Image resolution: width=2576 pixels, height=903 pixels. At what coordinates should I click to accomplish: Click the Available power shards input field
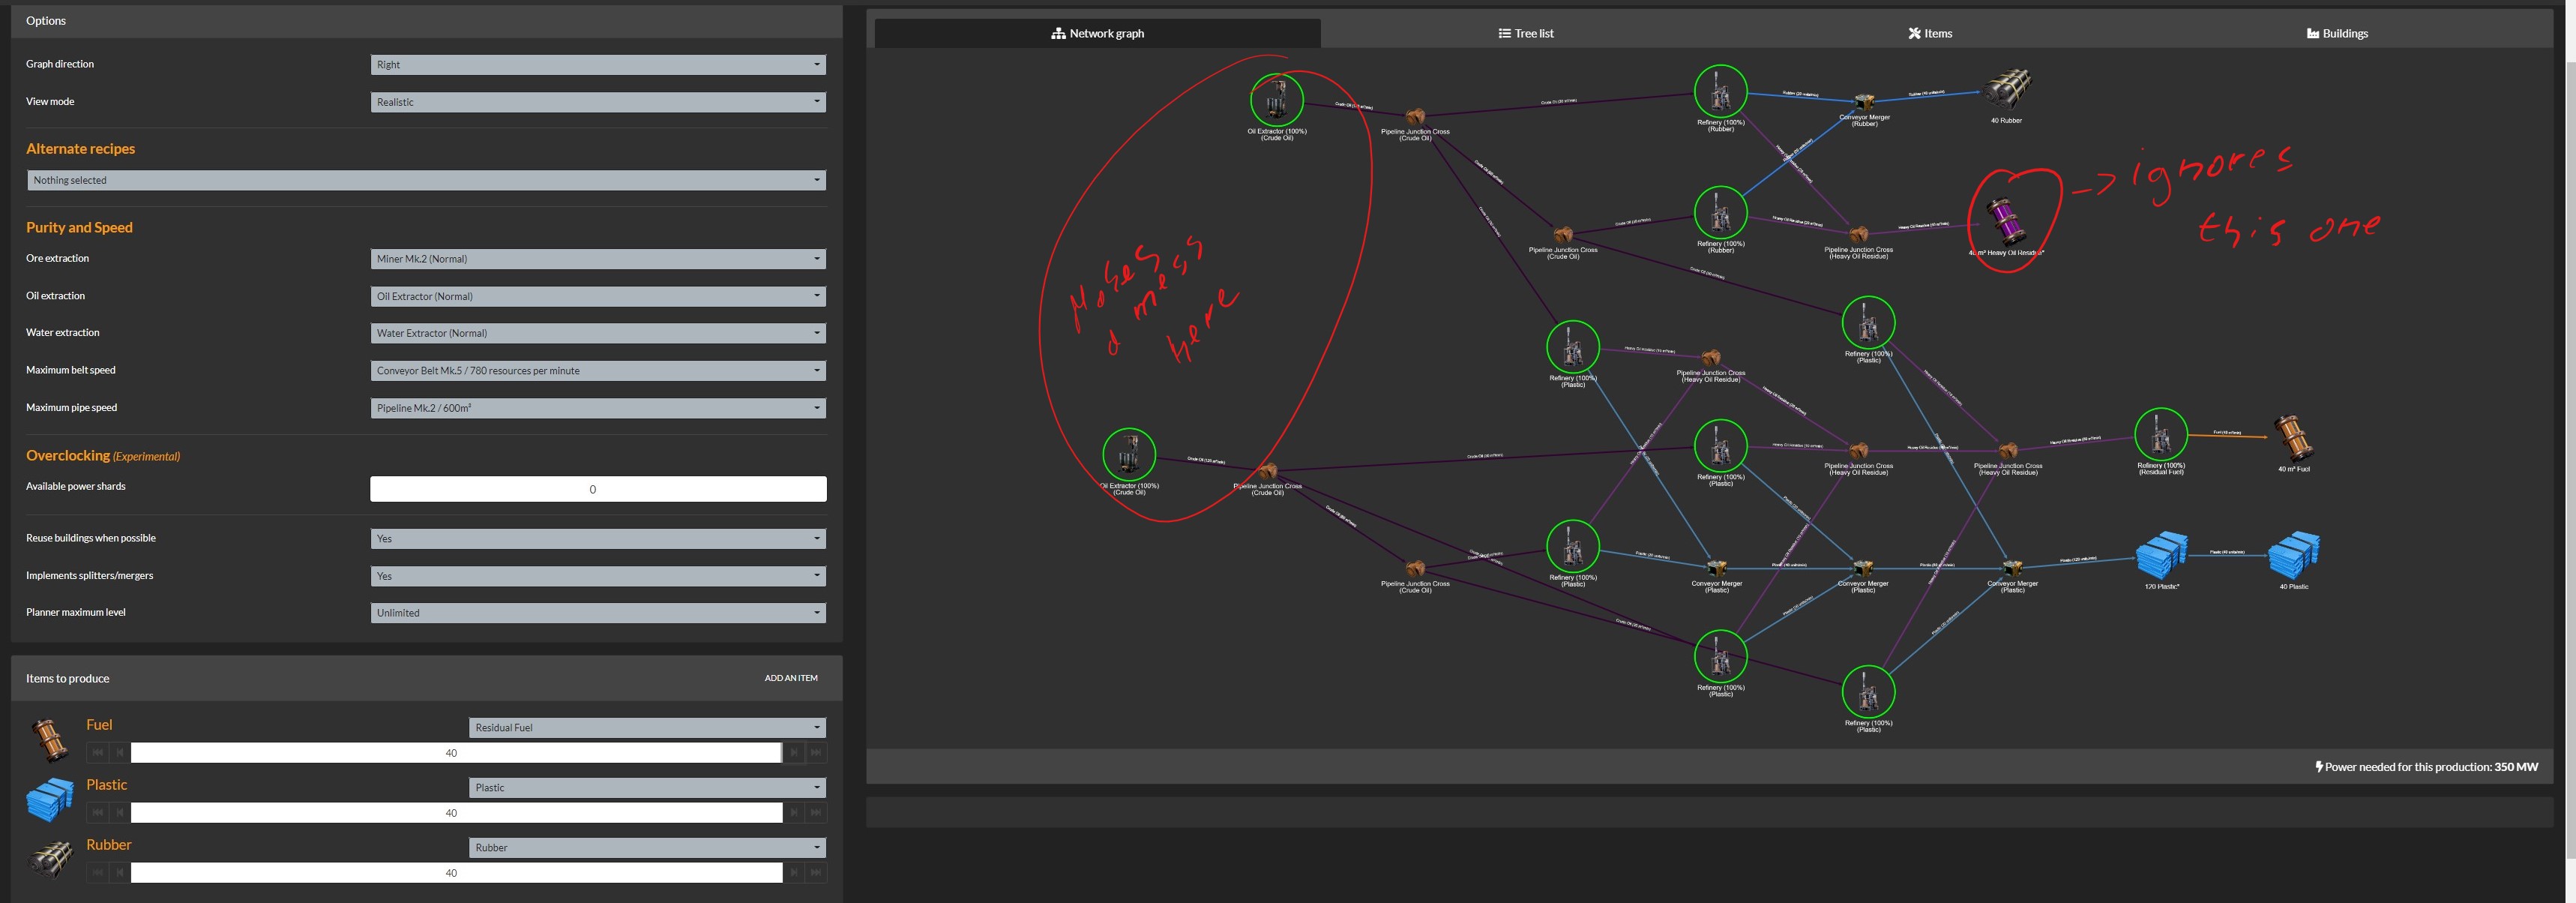(597, 489)
